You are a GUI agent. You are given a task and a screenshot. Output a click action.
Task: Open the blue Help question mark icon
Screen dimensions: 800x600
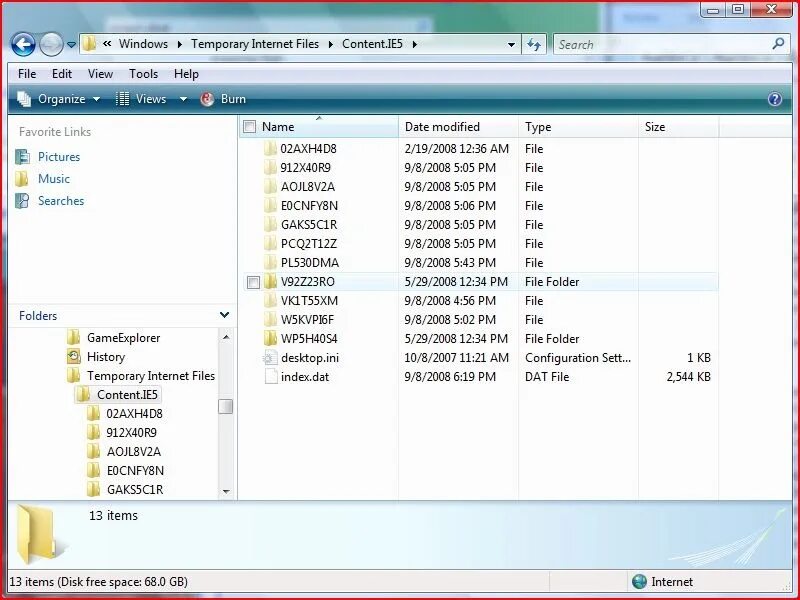[x=774, y=99]
